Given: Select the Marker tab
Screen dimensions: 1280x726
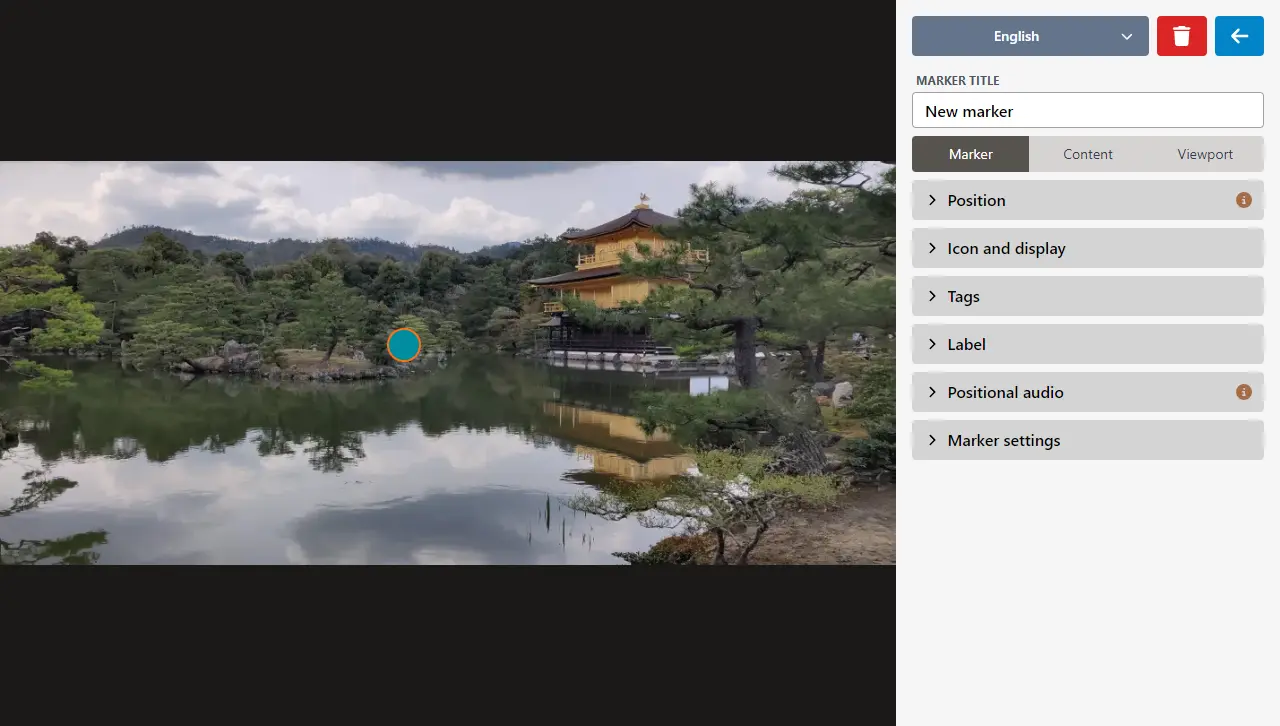Looking at the screenshot, I should (970, 154).
